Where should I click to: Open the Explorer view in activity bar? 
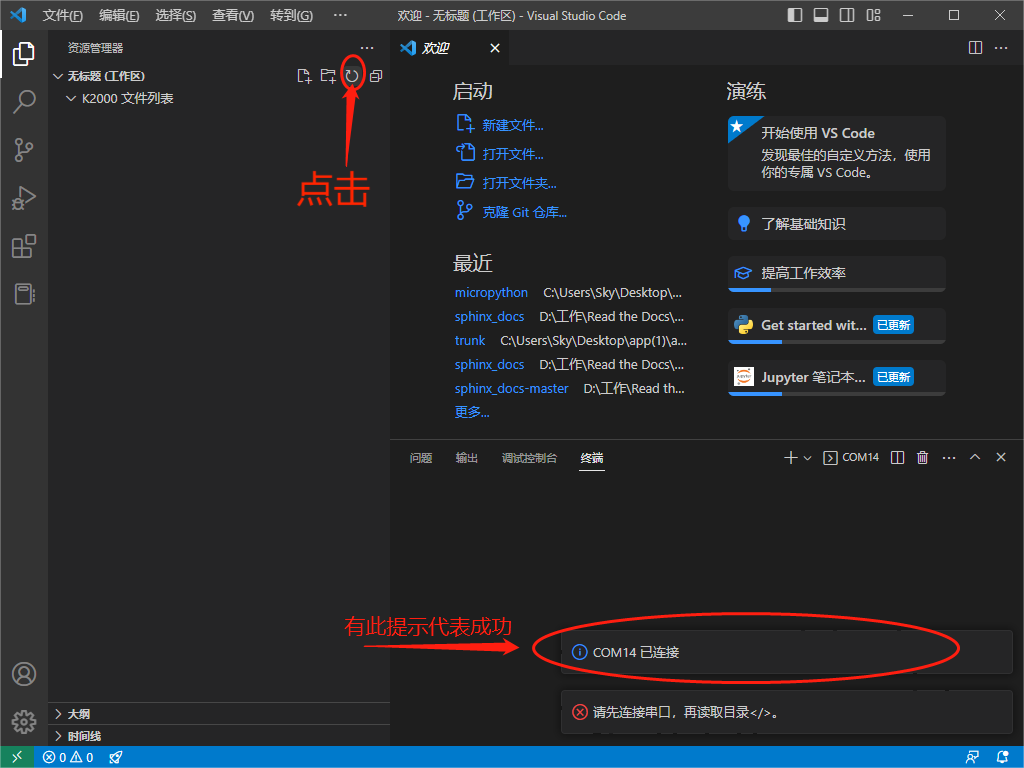pyautogui.click(x=24, y=54)
